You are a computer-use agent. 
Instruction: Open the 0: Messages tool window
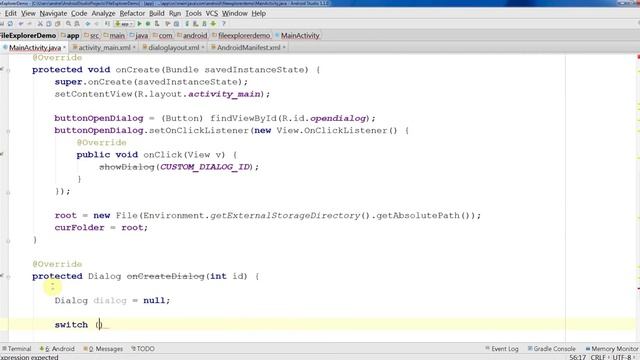pyautogui.click(x=103, y=349)
